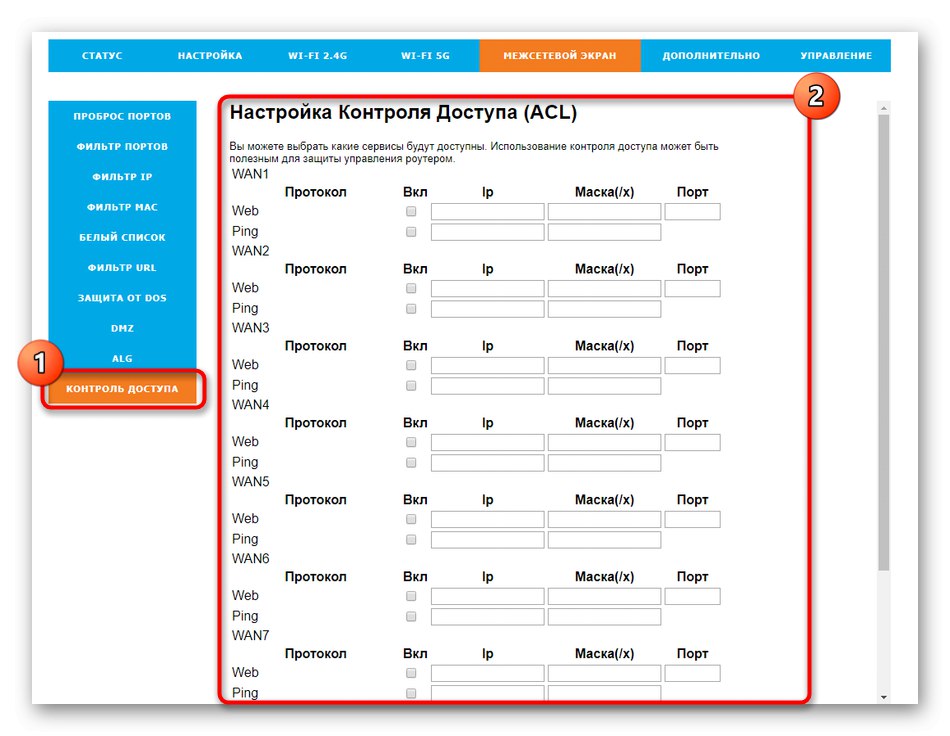Viewport: 950px width, 736px height.
Task: Switch to the WI-FI 5G tab
Action: point(428,56)
